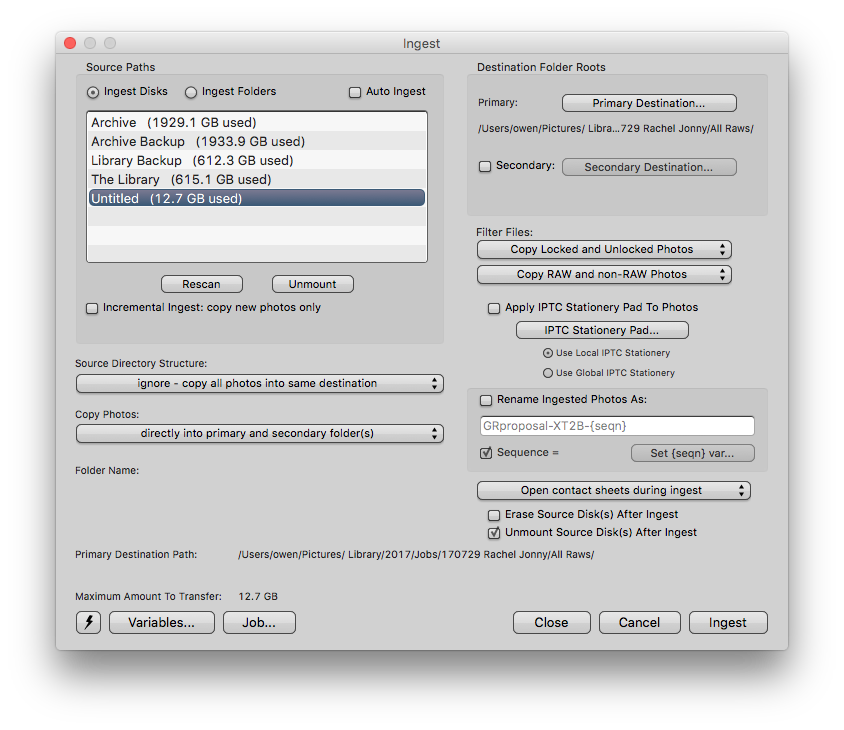Click the rename template text field
The height and width of the screenshot is (730, 844).
pyautogui.click(x=616, y=426)
